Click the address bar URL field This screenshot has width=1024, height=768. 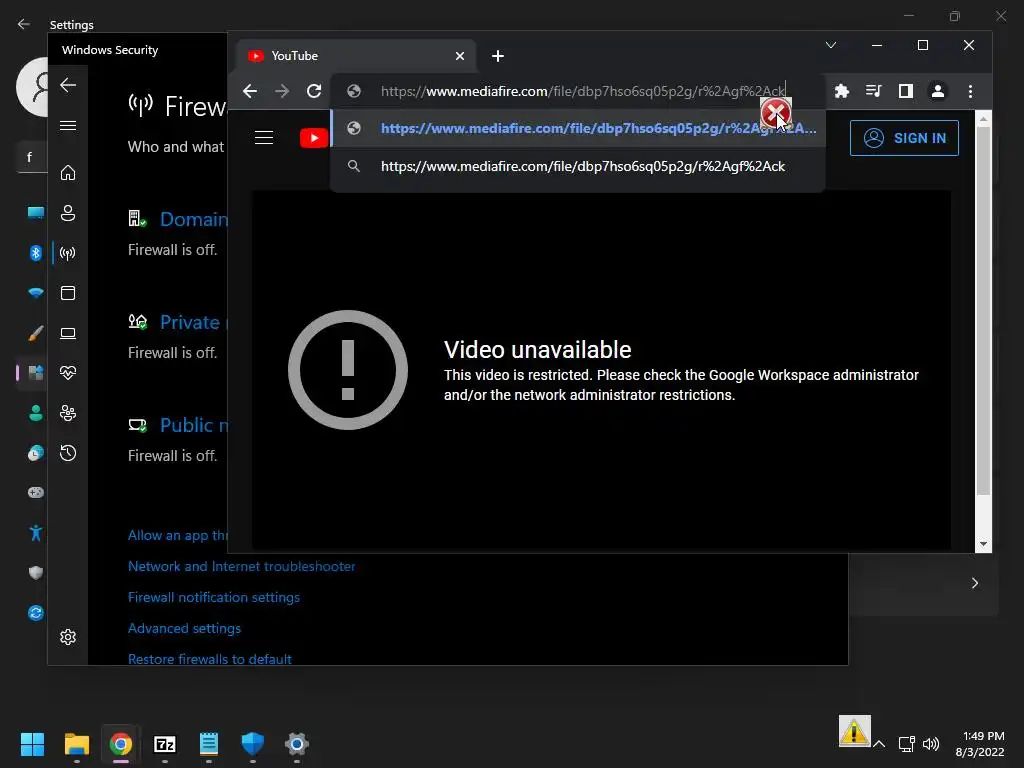[577, 91]
